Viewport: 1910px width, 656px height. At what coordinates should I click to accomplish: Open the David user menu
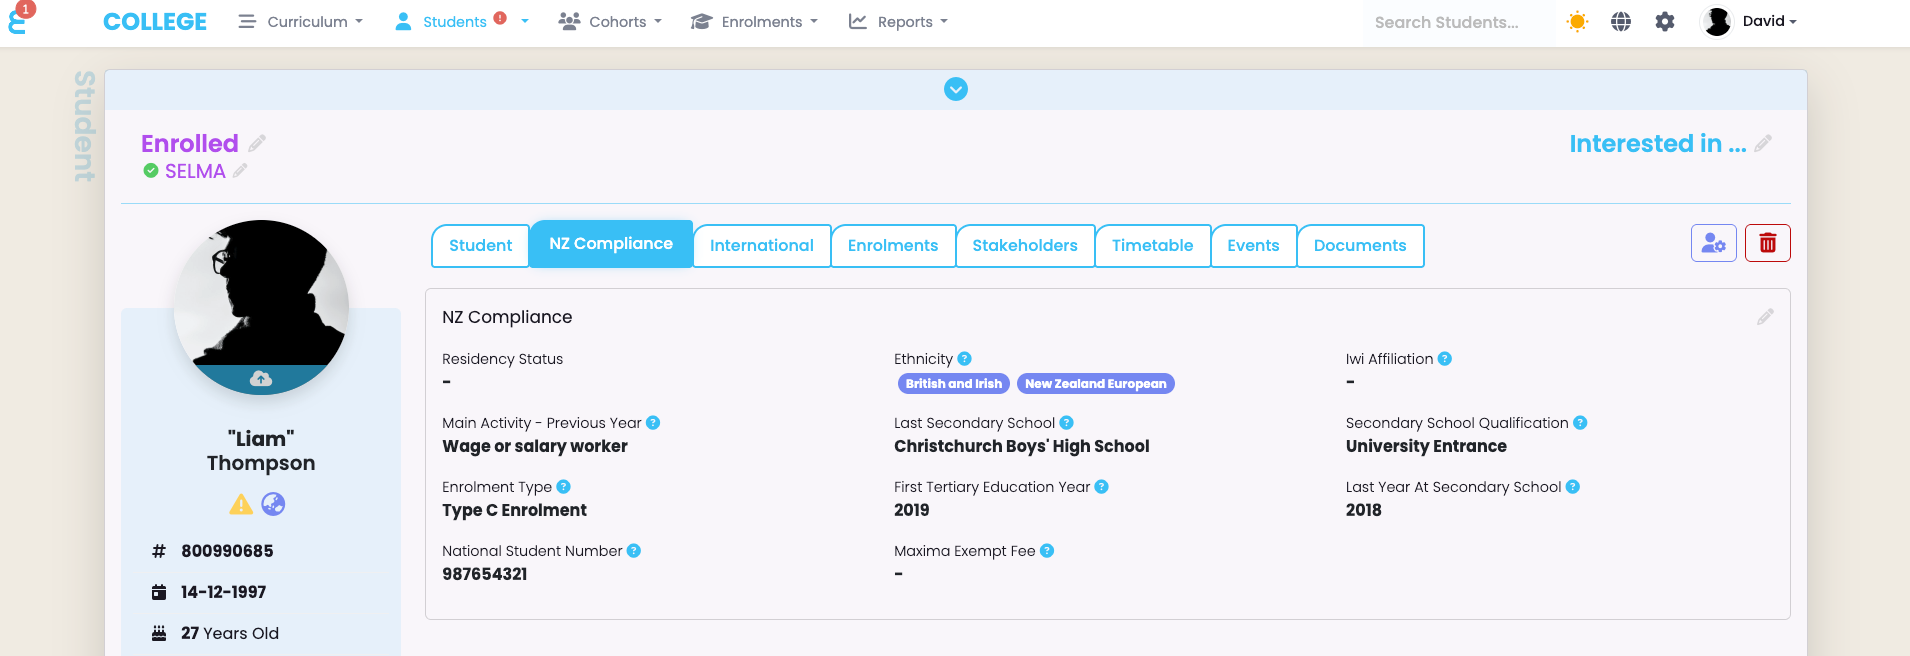(1769, 21)
